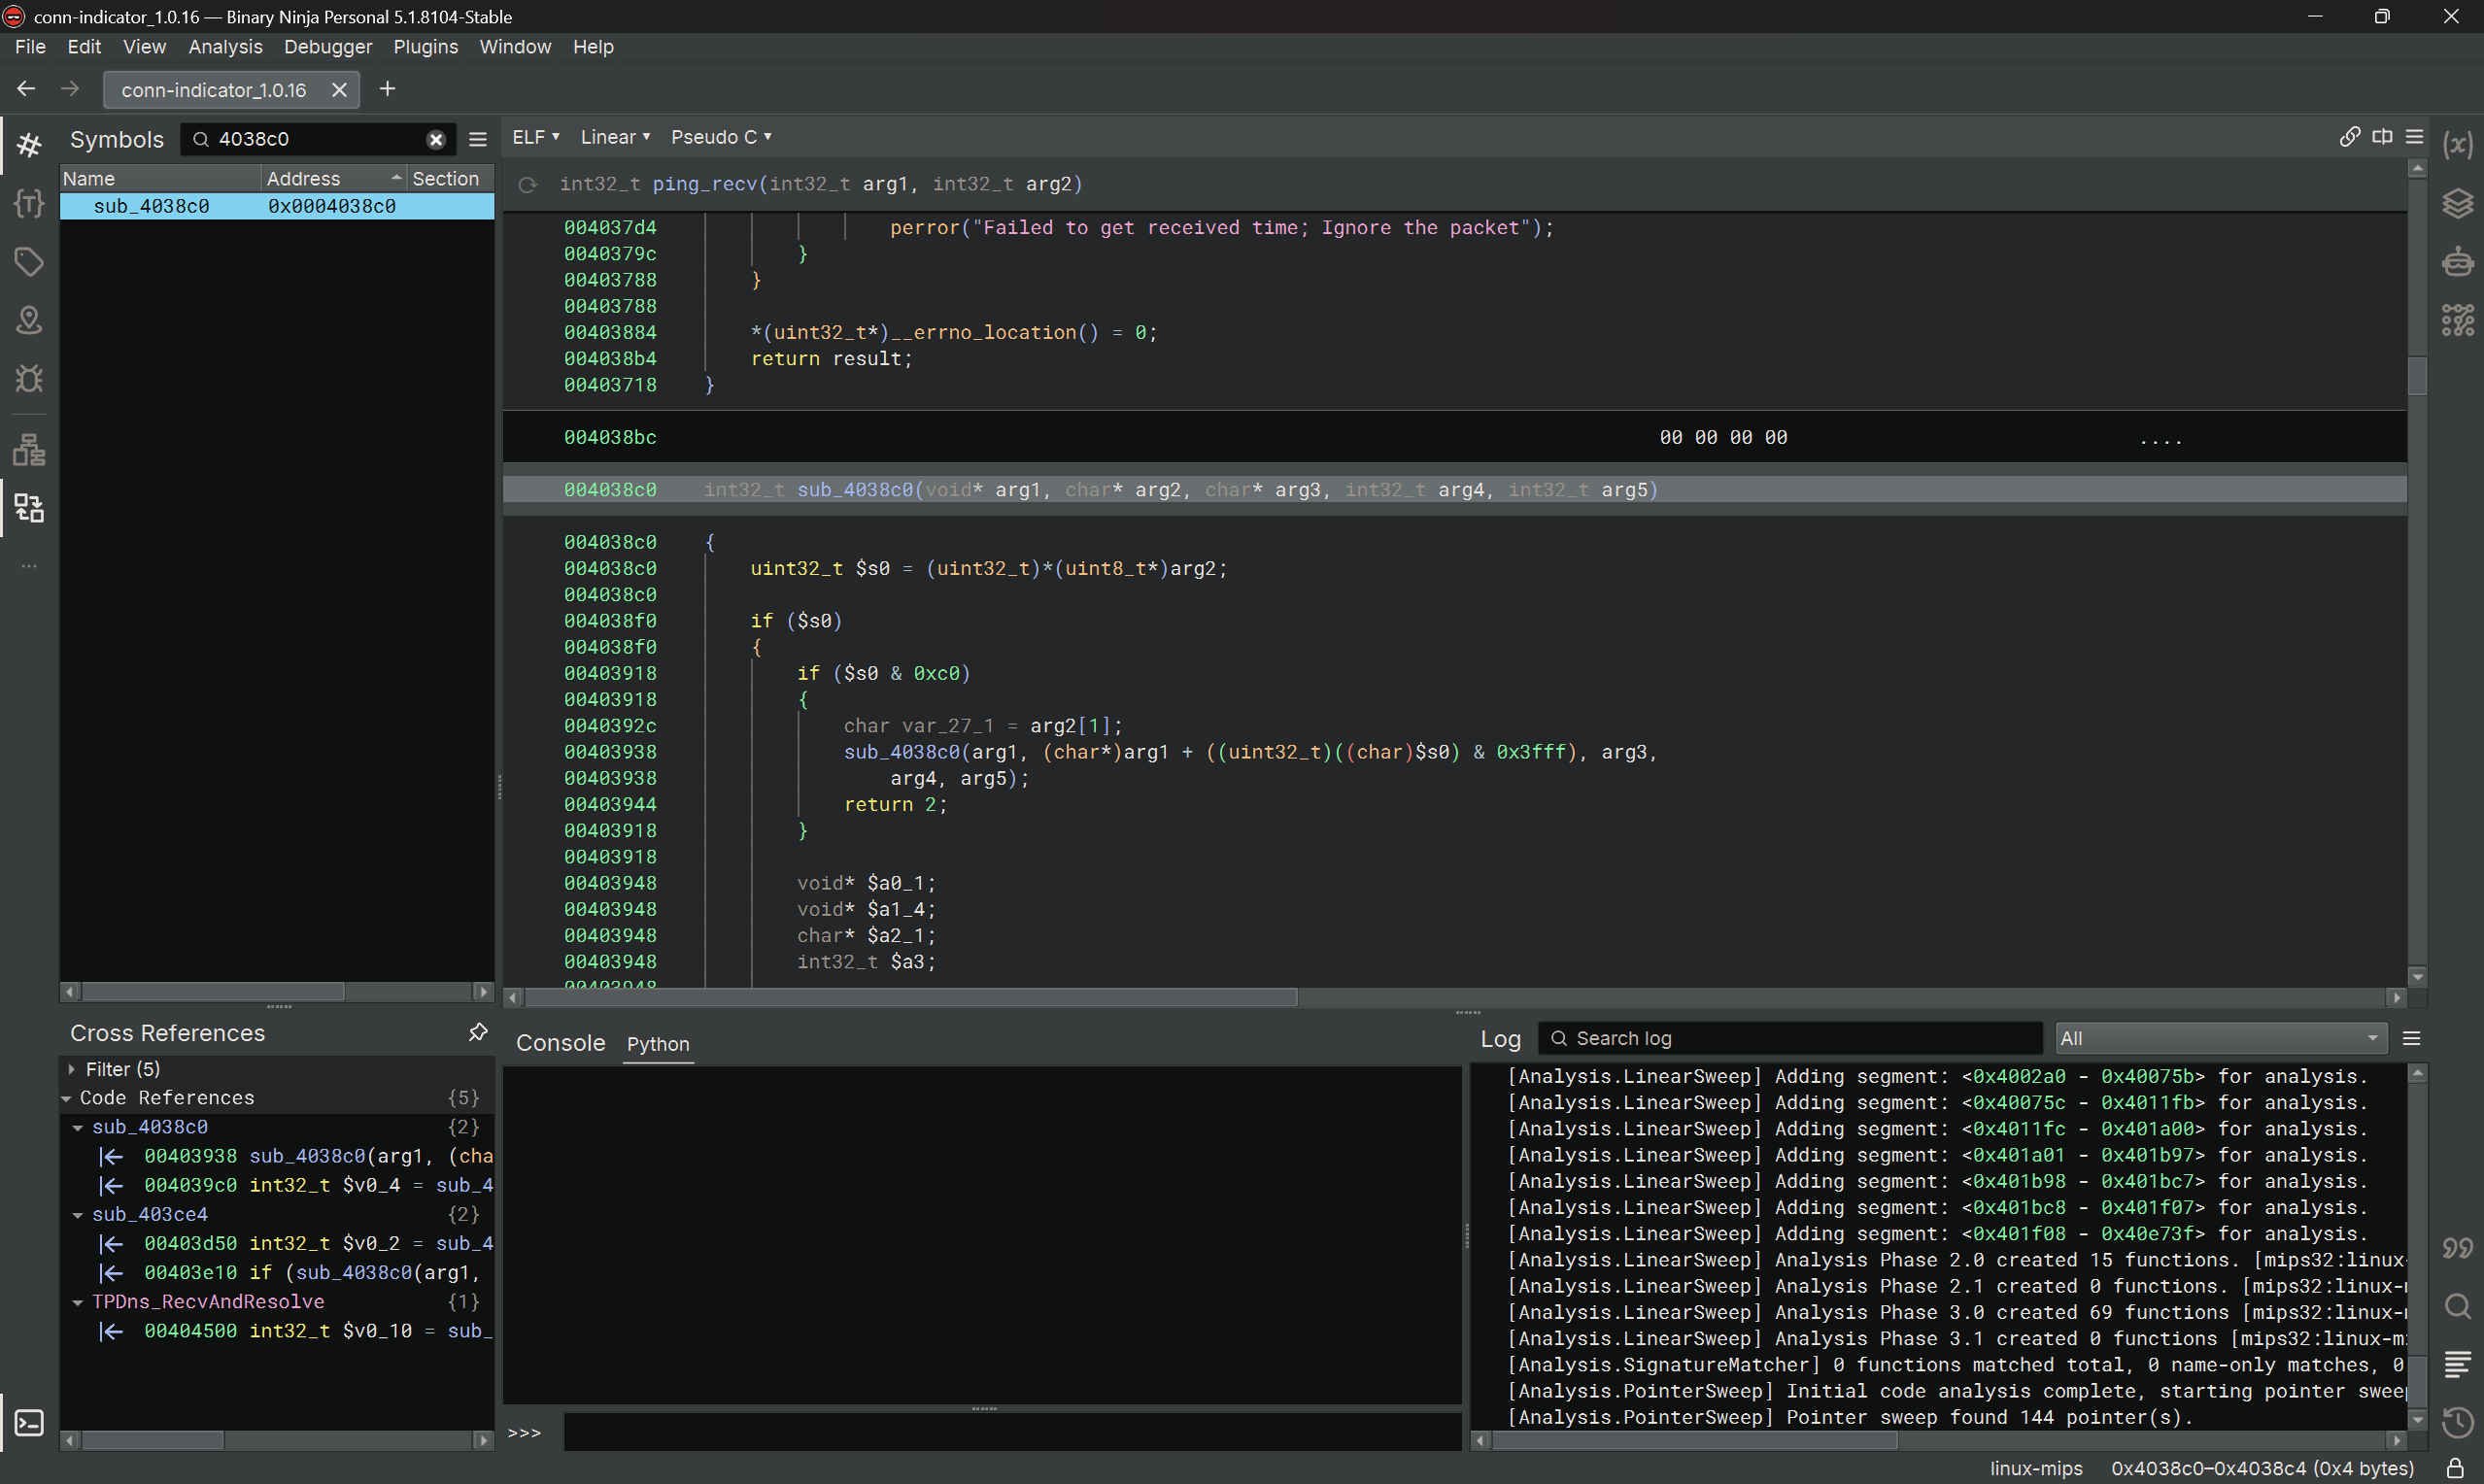Open the Pseudo C language dropdown
Viewport: 2484px width, 1484px height.
[x=721, y=137]
